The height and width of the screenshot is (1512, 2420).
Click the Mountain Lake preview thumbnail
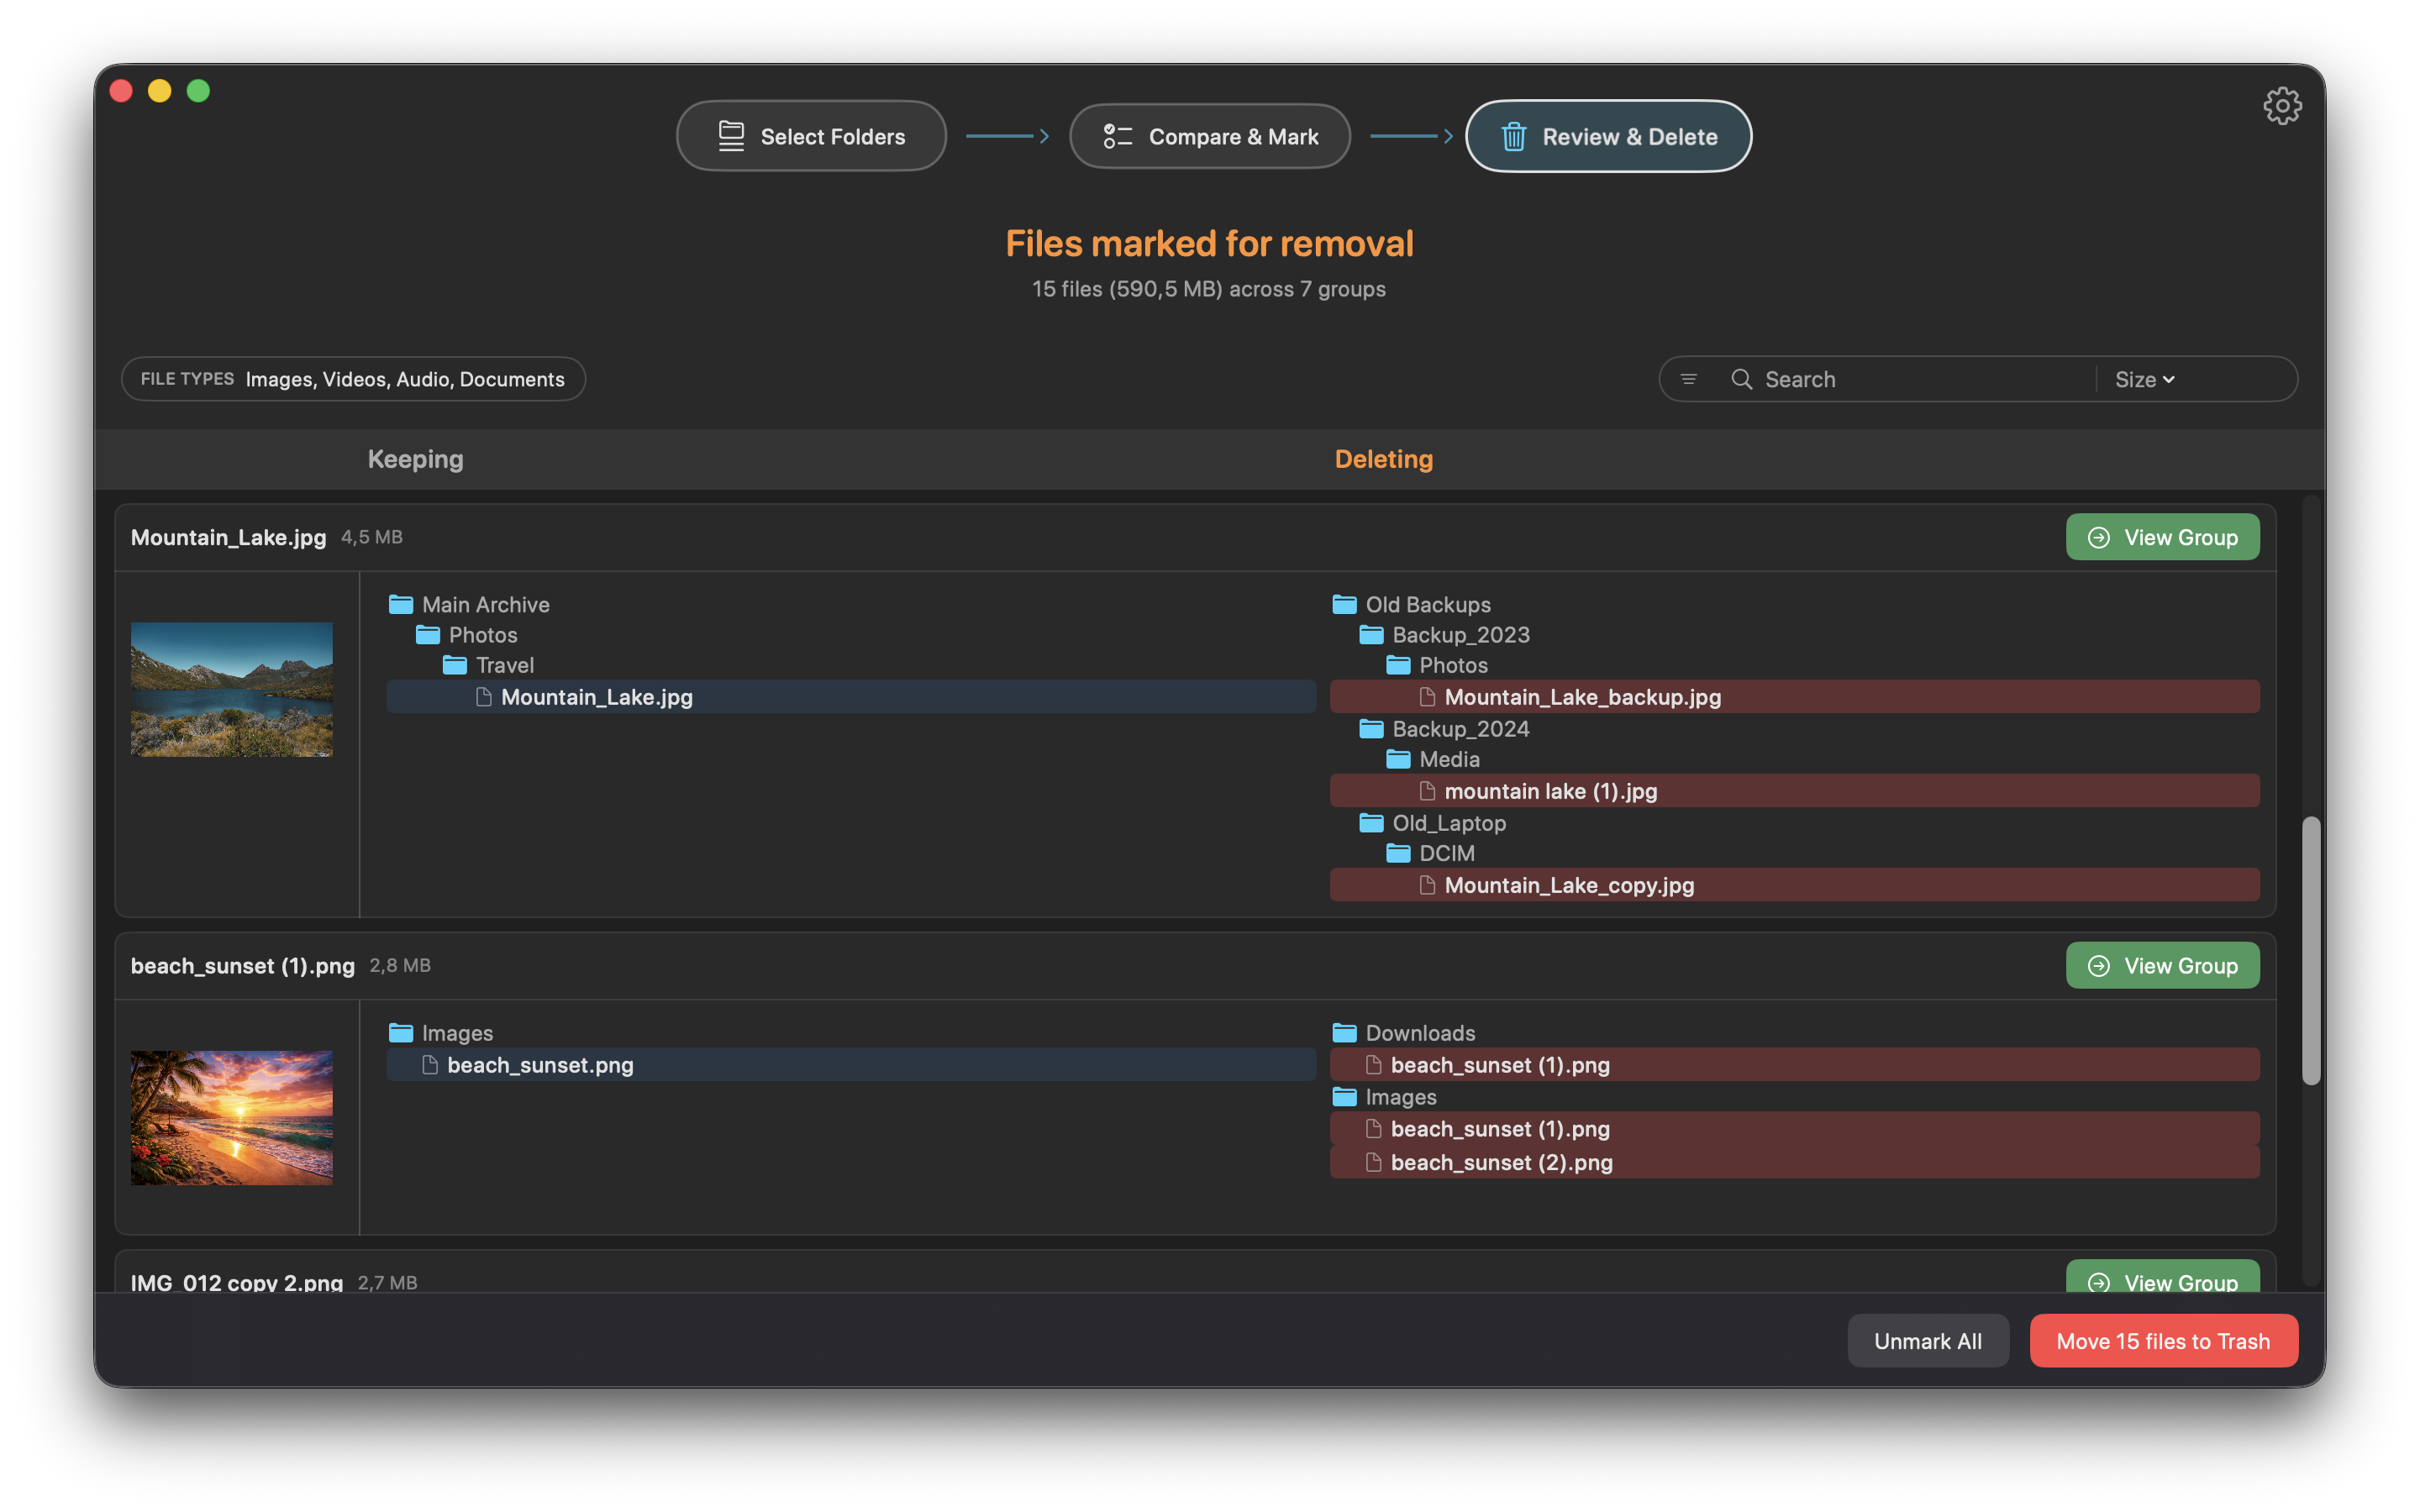click(231, 689)
